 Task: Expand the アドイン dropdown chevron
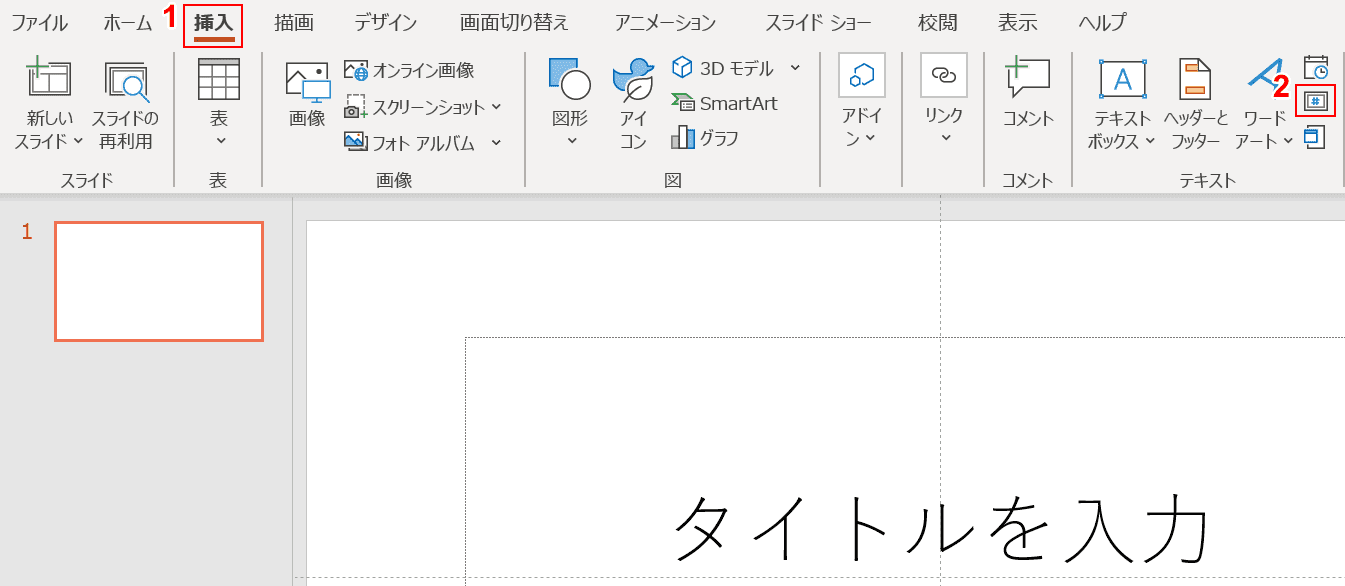tap(871, 138)
